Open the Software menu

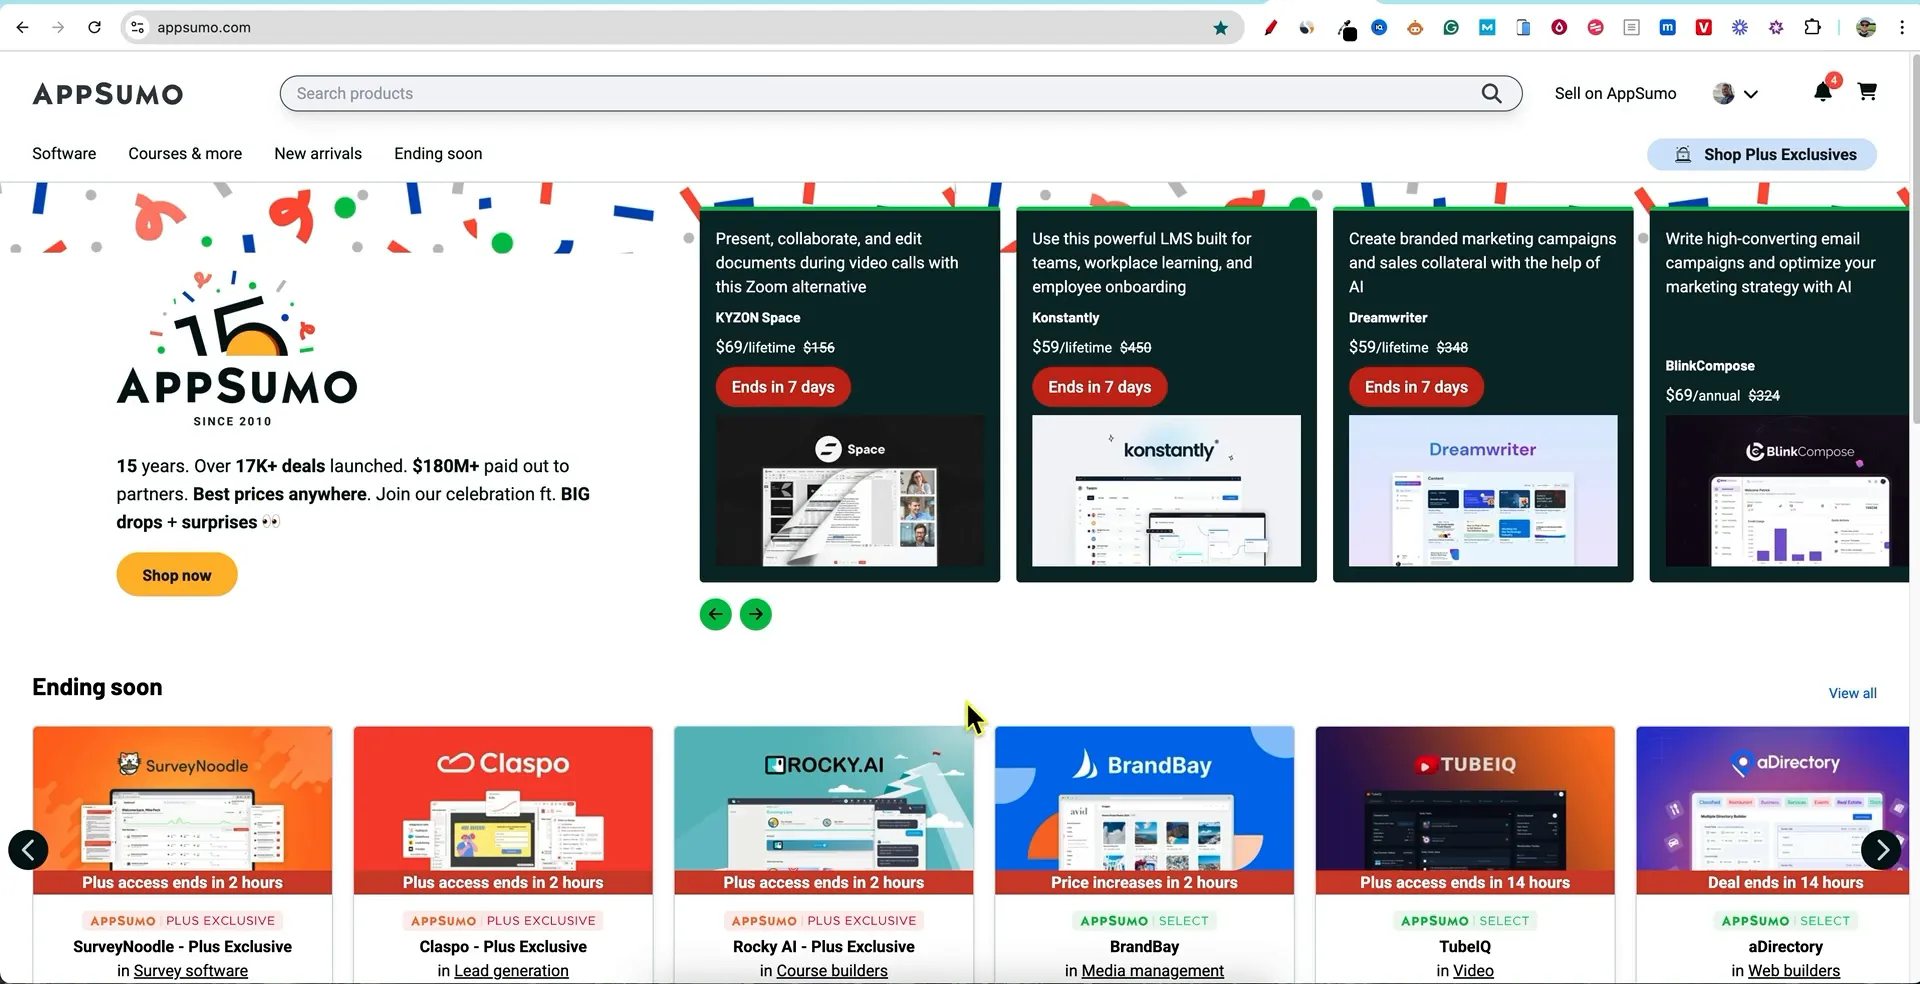[x=64, y=153]
